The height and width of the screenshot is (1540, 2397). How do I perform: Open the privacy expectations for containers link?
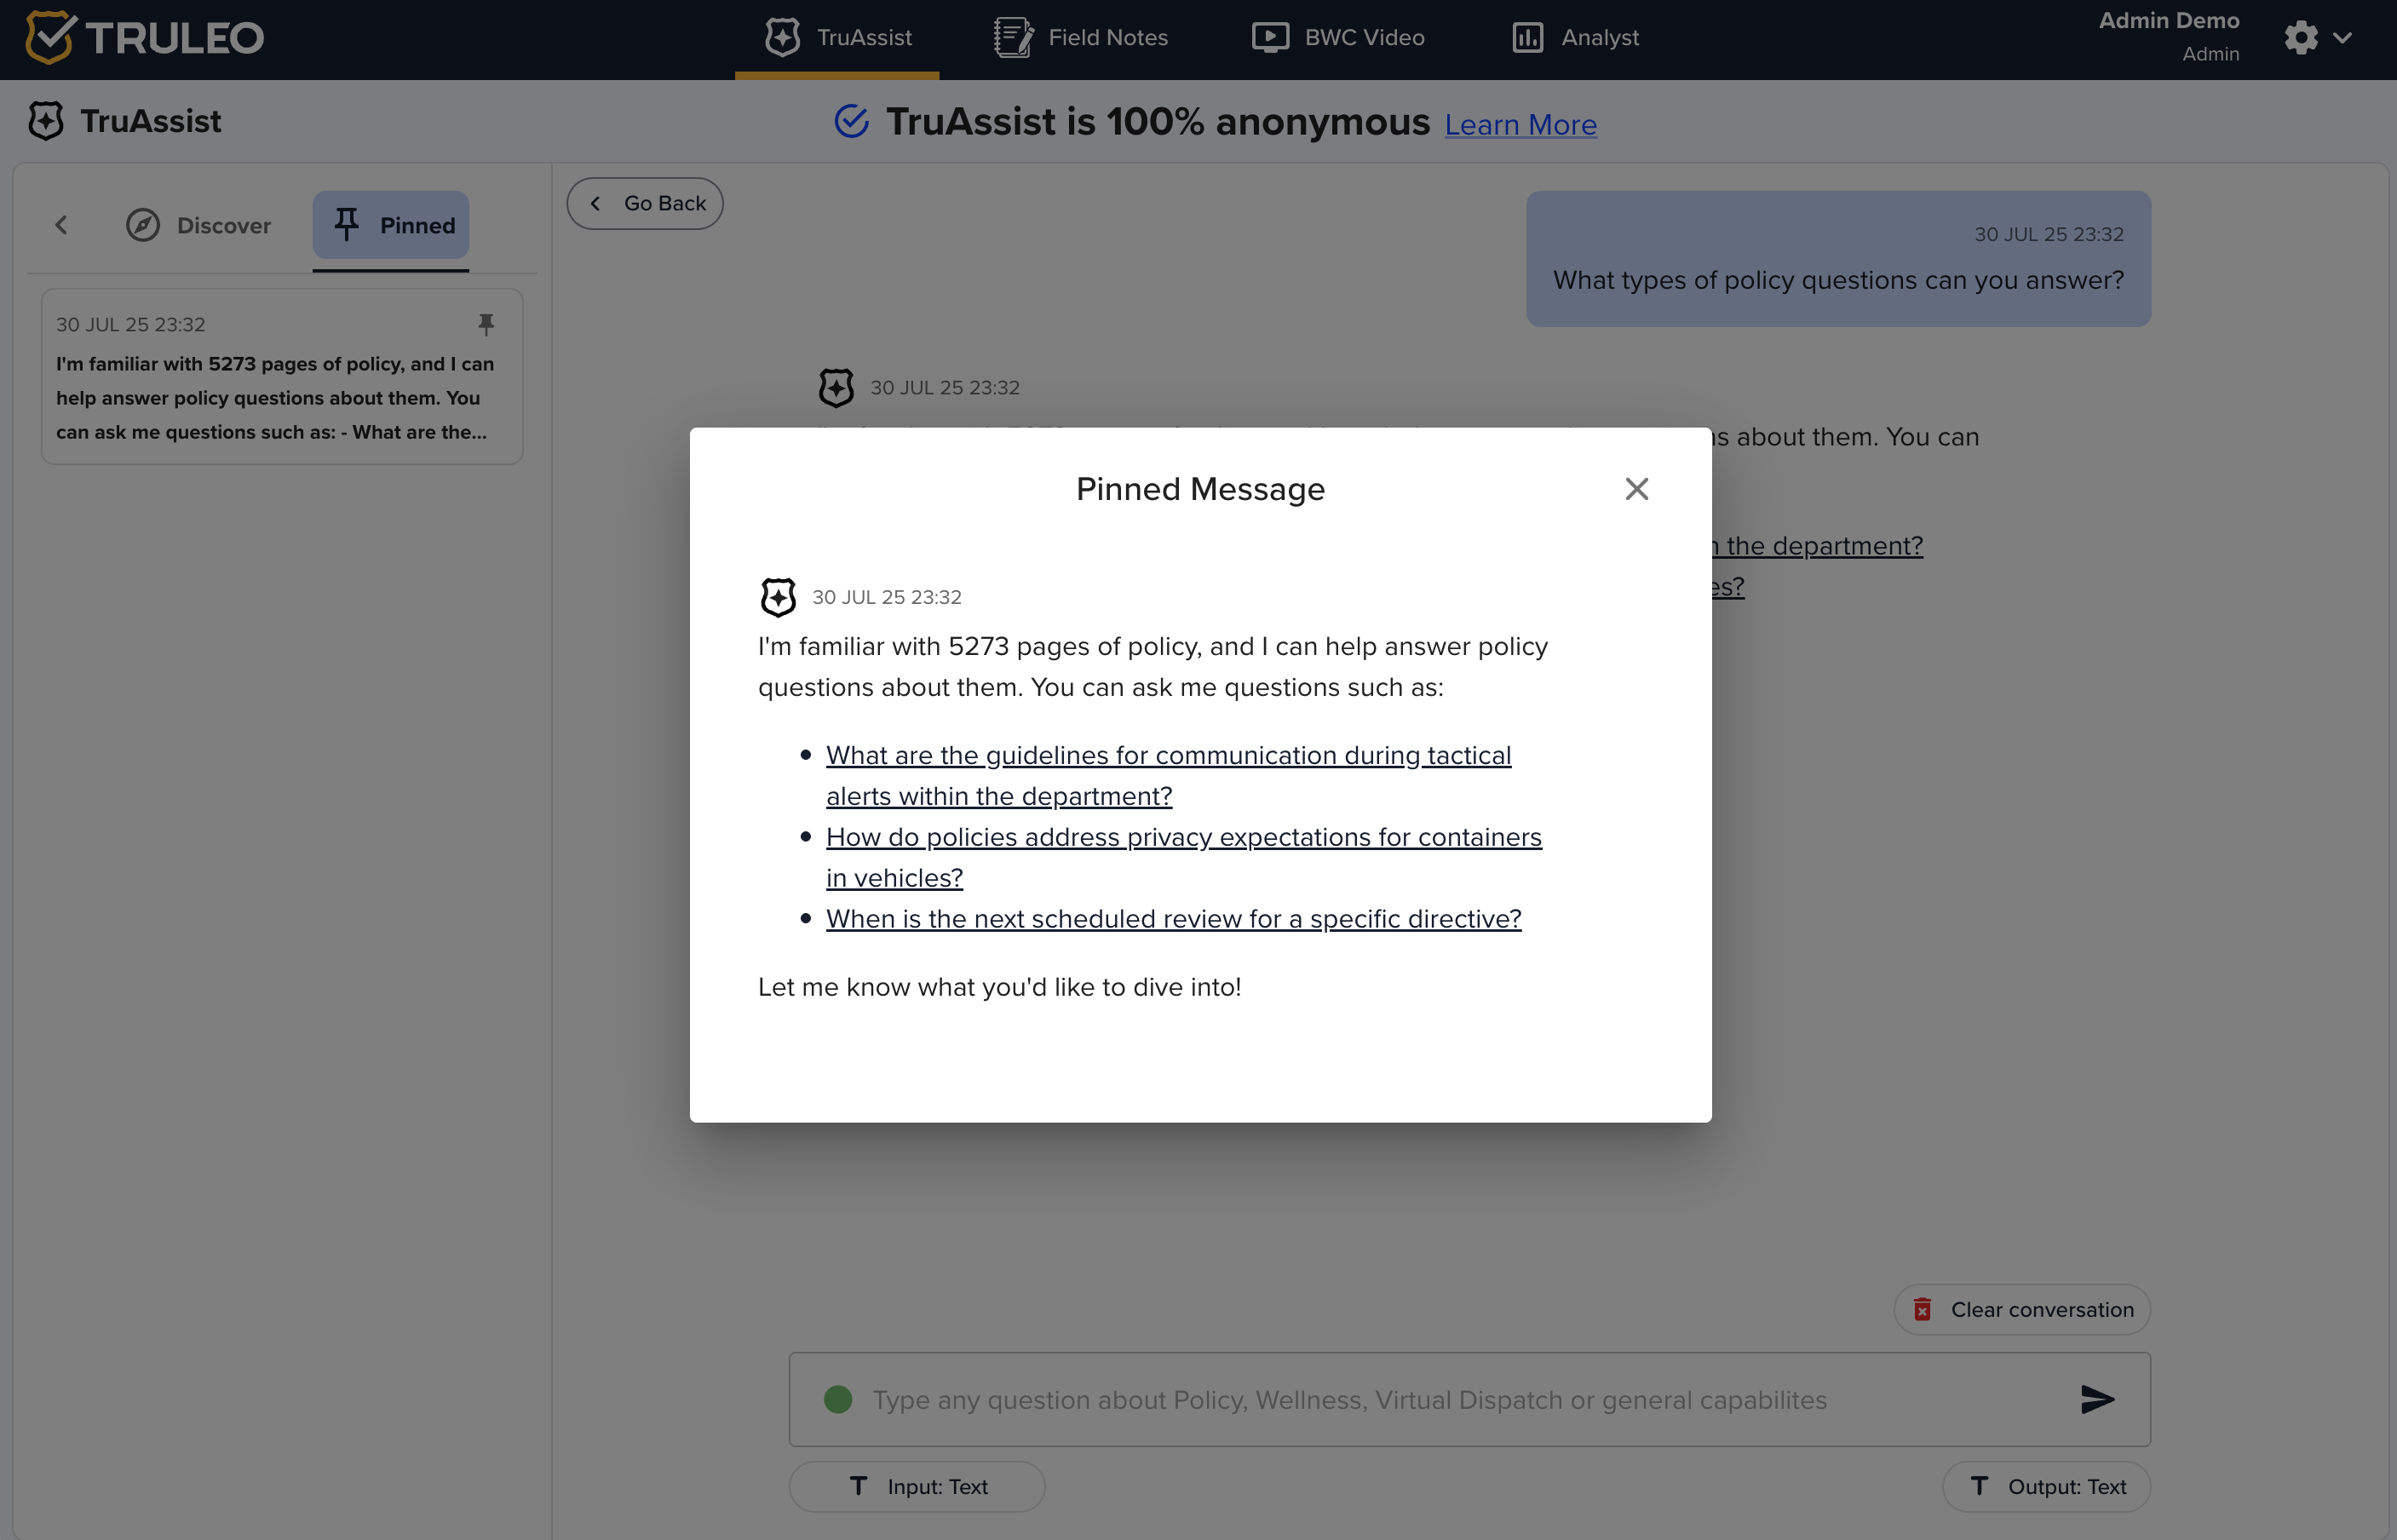(x=1184, y=857)
